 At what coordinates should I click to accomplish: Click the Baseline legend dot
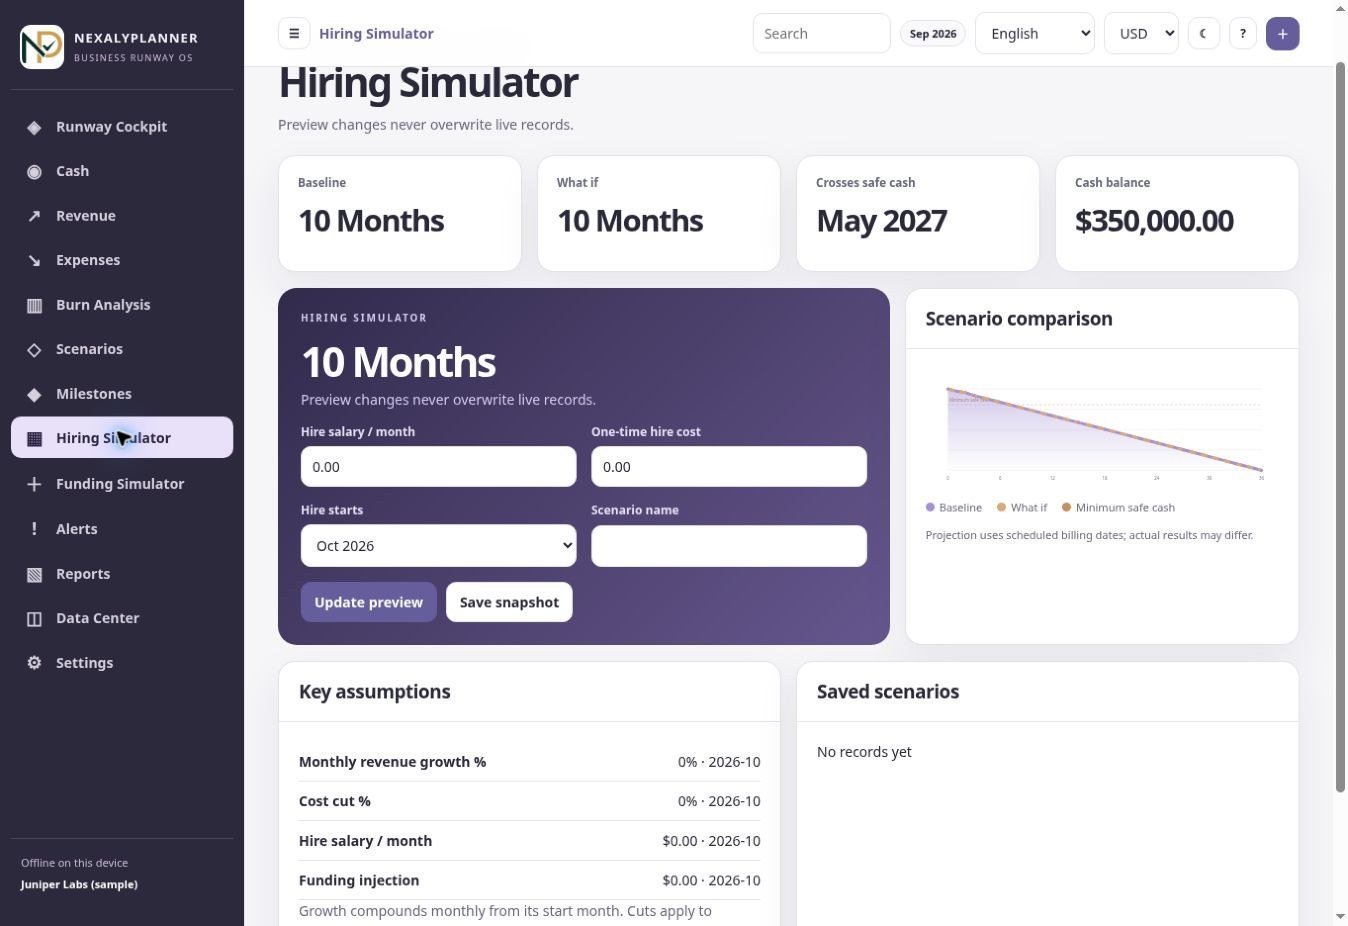click(x=930, y=508)
